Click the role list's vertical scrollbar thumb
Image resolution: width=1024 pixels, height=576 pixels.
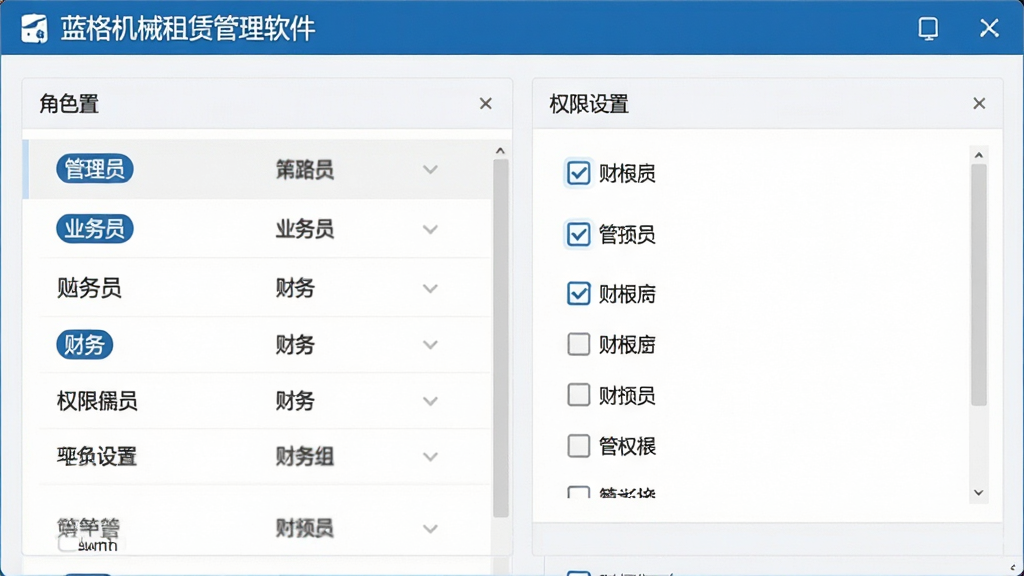(x=501, y=338)
